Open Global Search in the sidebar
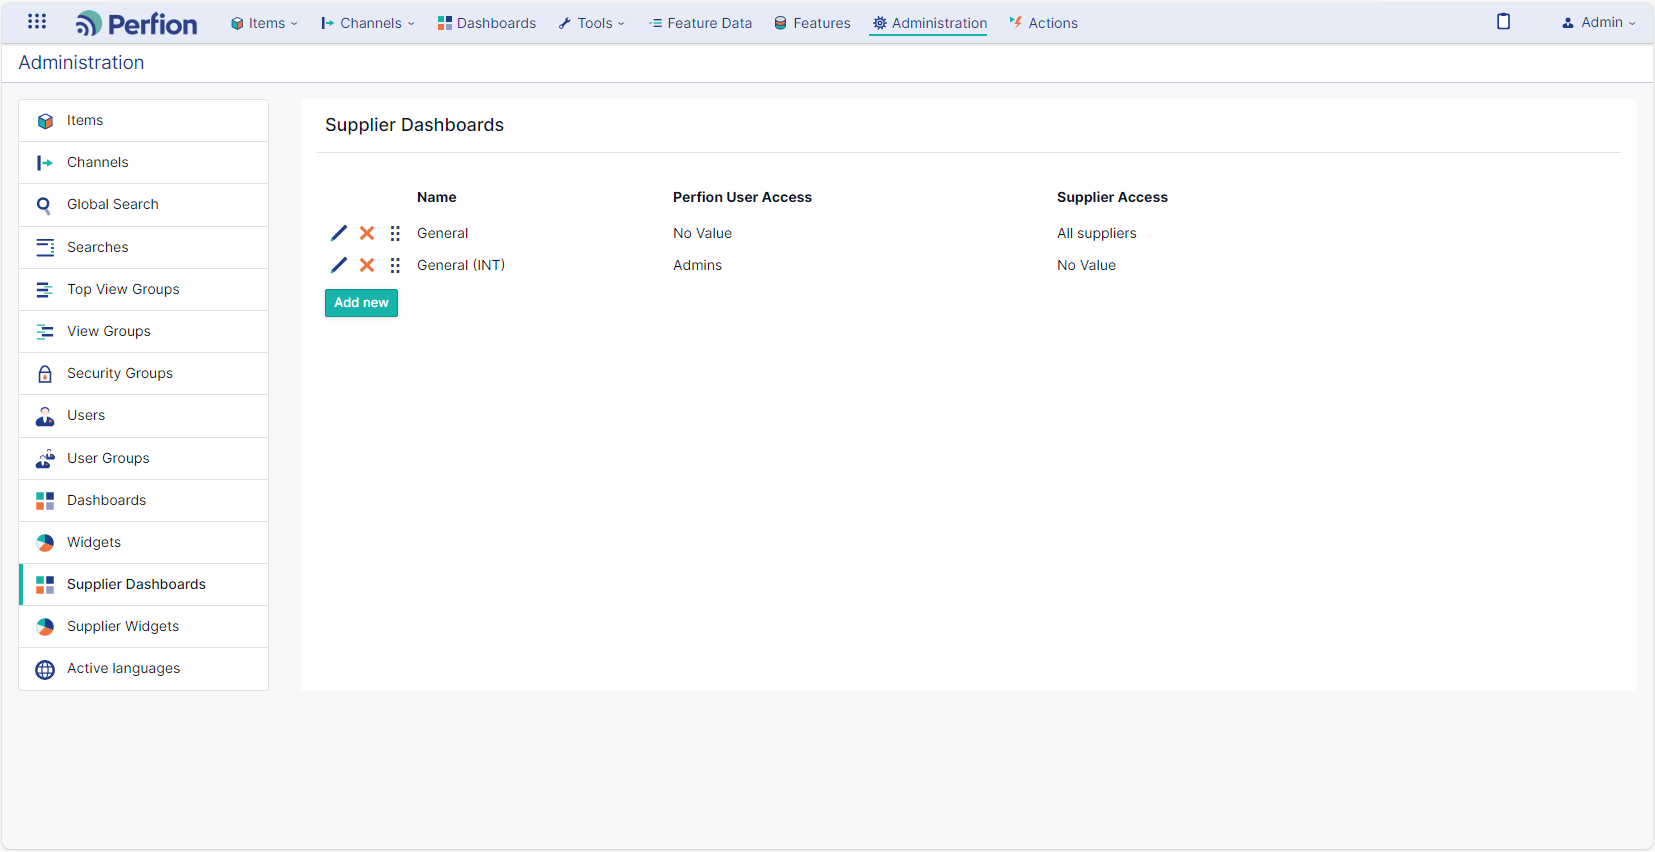The width and height of the screenshot is (1655, 852). [x=143, y=204]
